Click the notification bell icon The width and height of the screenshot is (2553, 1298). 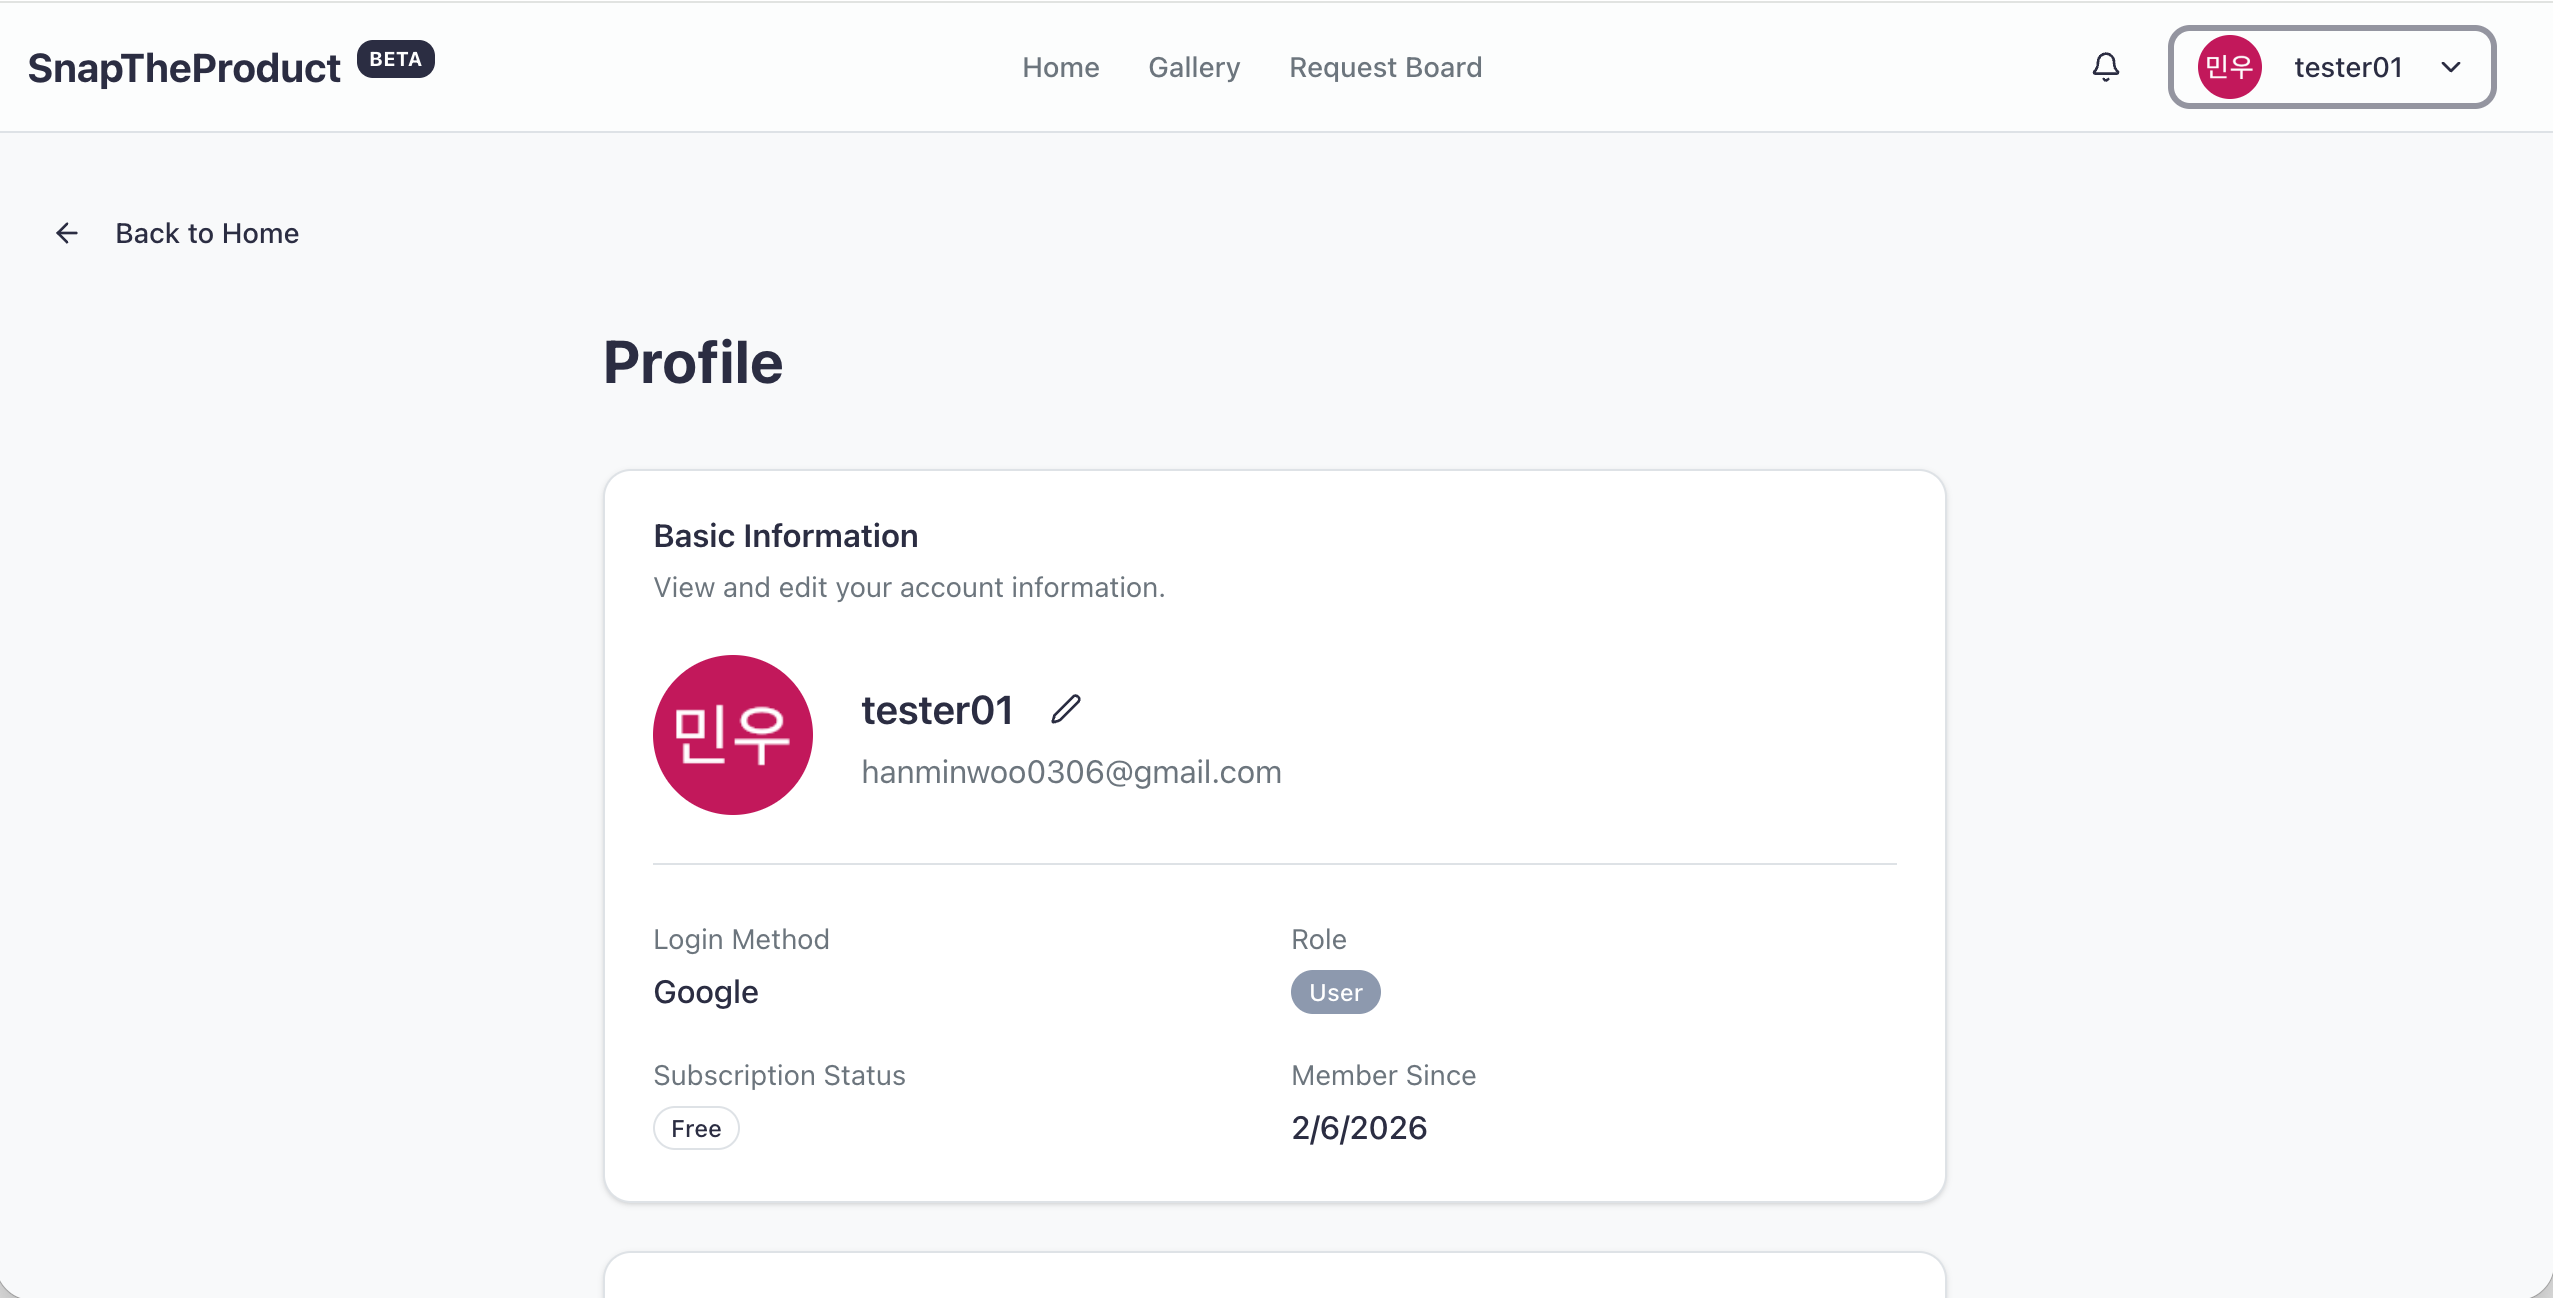(x=2105, y=67)
